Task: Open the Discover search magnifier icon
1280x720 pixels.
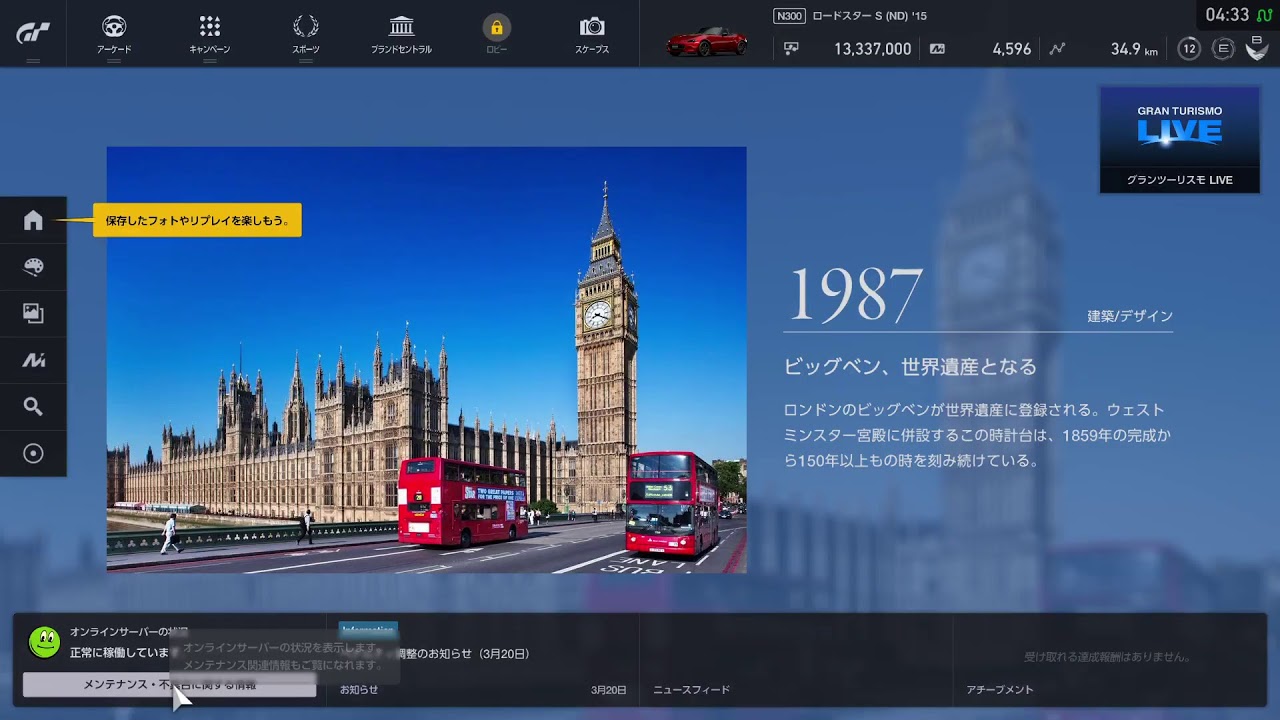Action: coord(33,407)
